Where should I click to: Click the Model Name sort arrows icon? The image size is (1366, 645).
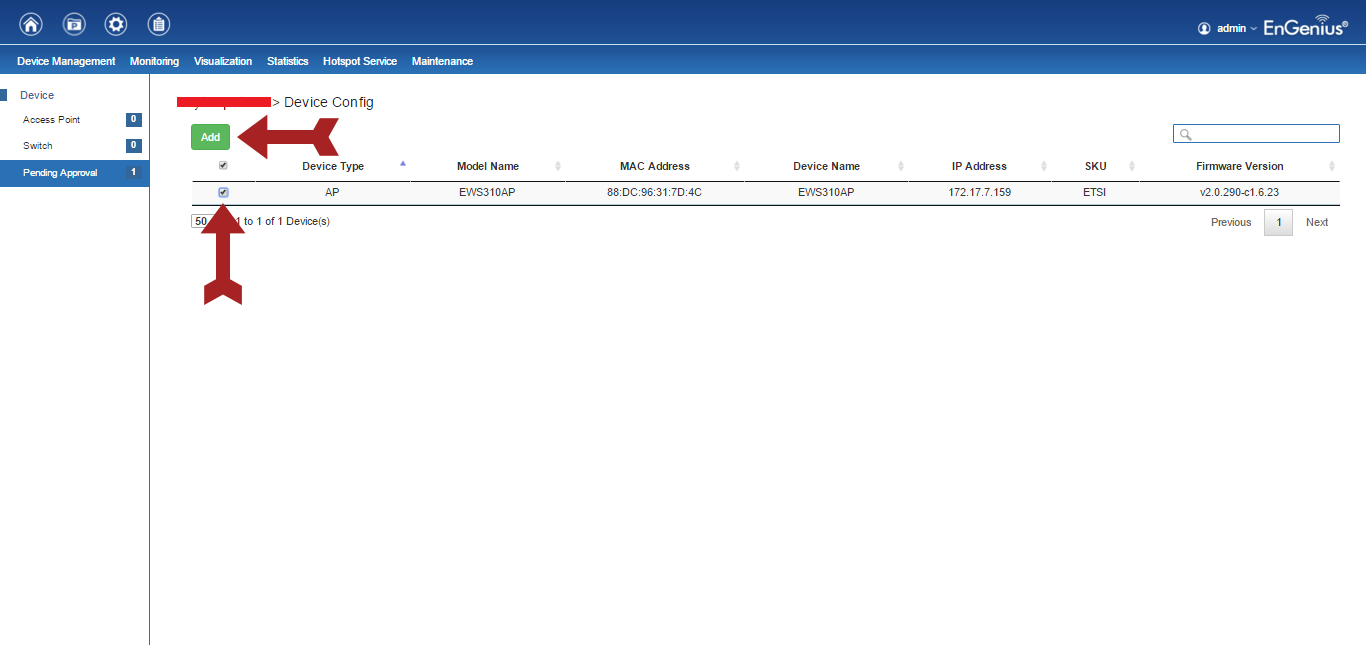(558, 166)
